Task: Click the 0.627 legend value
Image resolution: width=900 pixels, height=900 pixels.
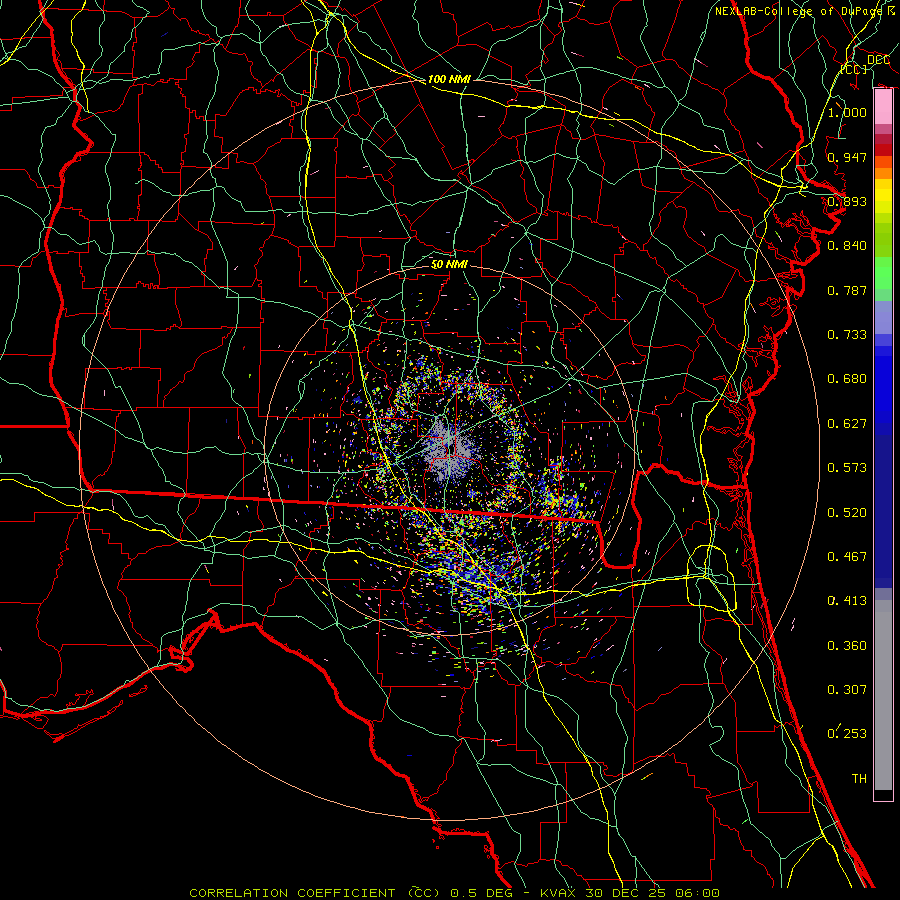Action: pos(847,424)
